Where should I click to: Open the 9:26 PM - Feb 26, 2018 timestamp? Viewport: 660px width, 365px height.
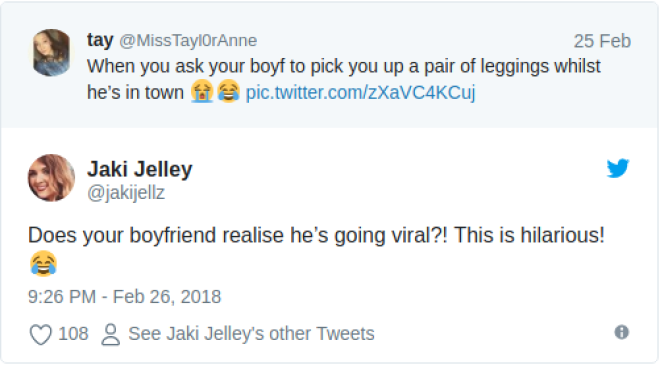125,297
